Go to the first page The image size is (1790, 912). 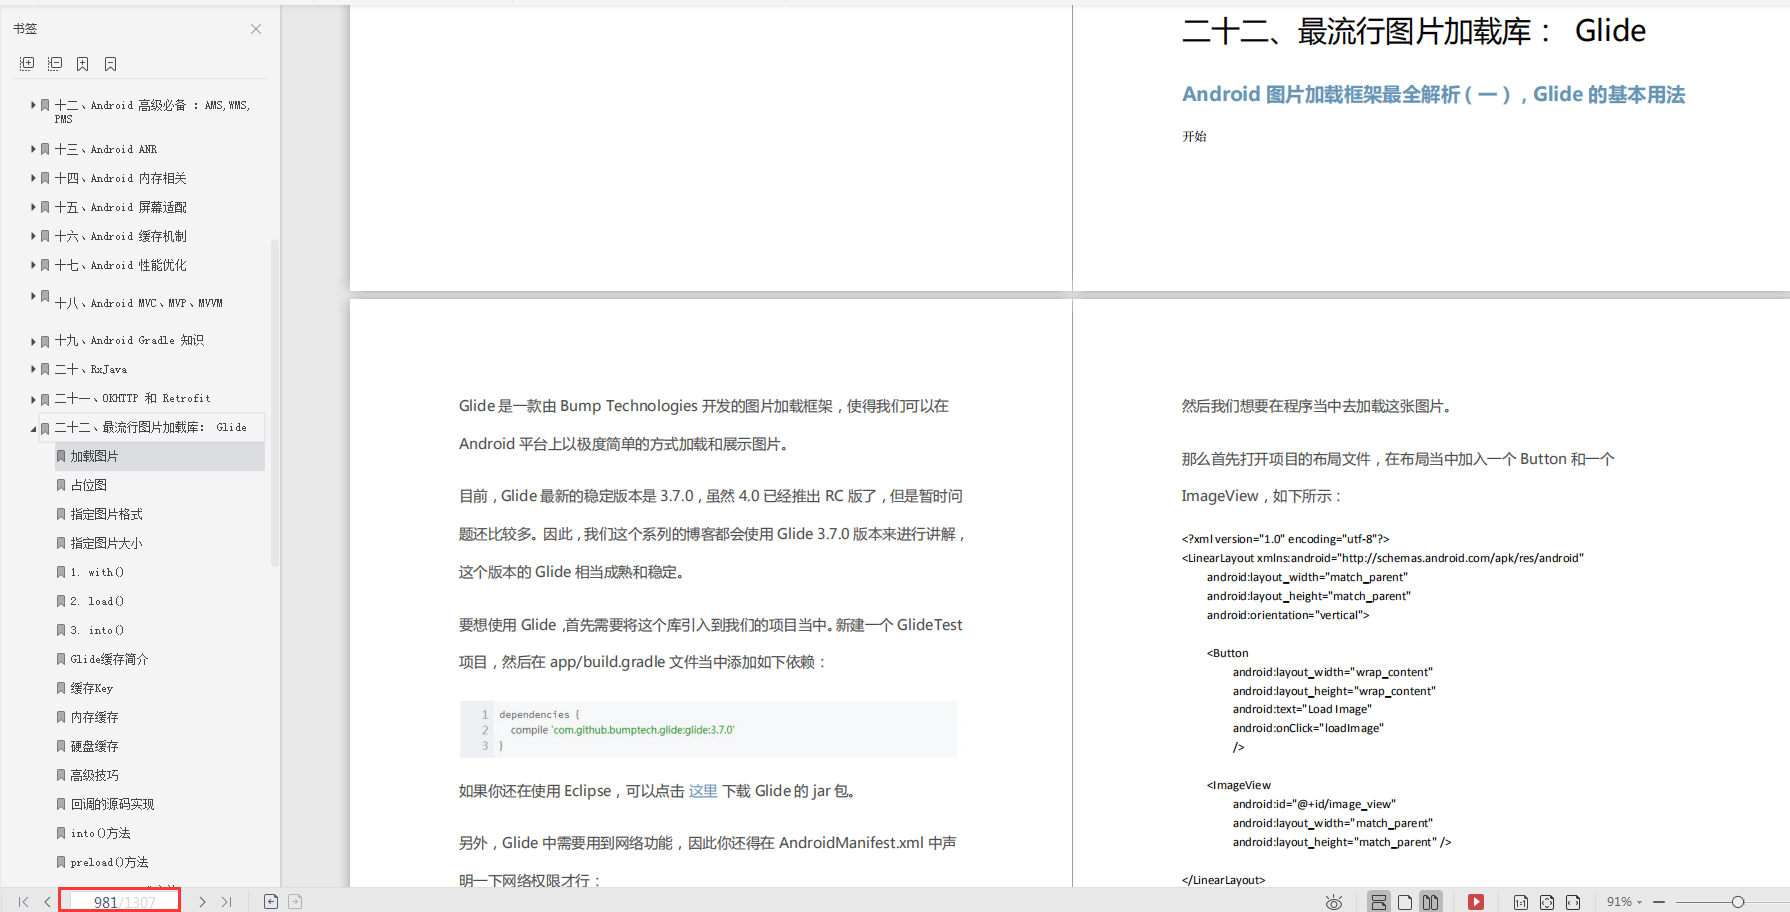23,902
